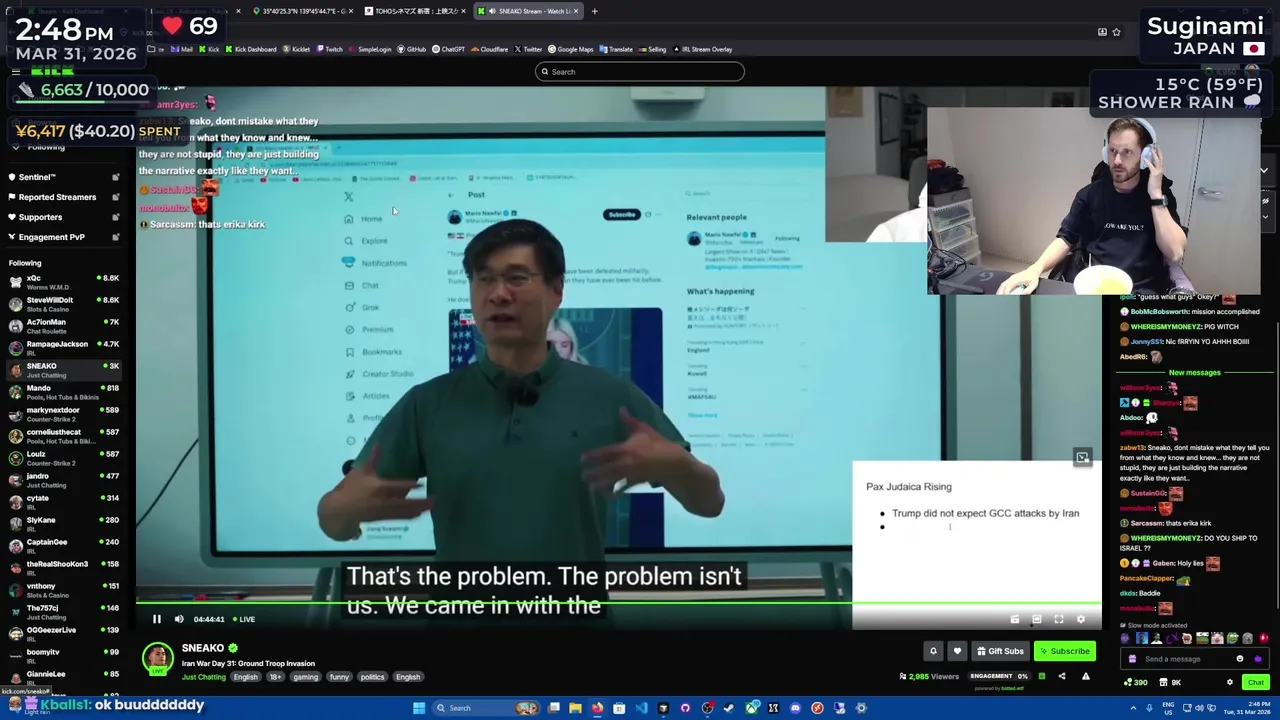1280x720 pixels.
Task: Open ChatGPT bookmark
Action: click(x=449, y=49)
